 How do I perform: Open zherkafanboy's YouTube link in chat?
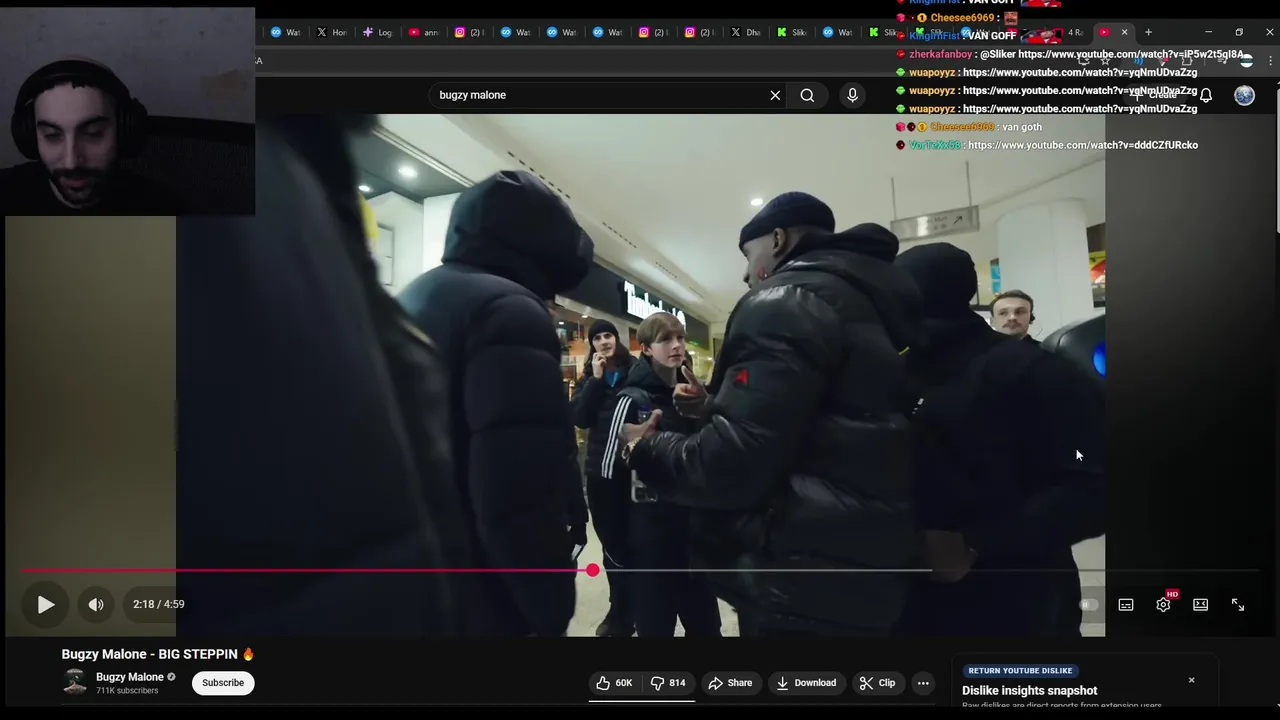pos(1131,54)
